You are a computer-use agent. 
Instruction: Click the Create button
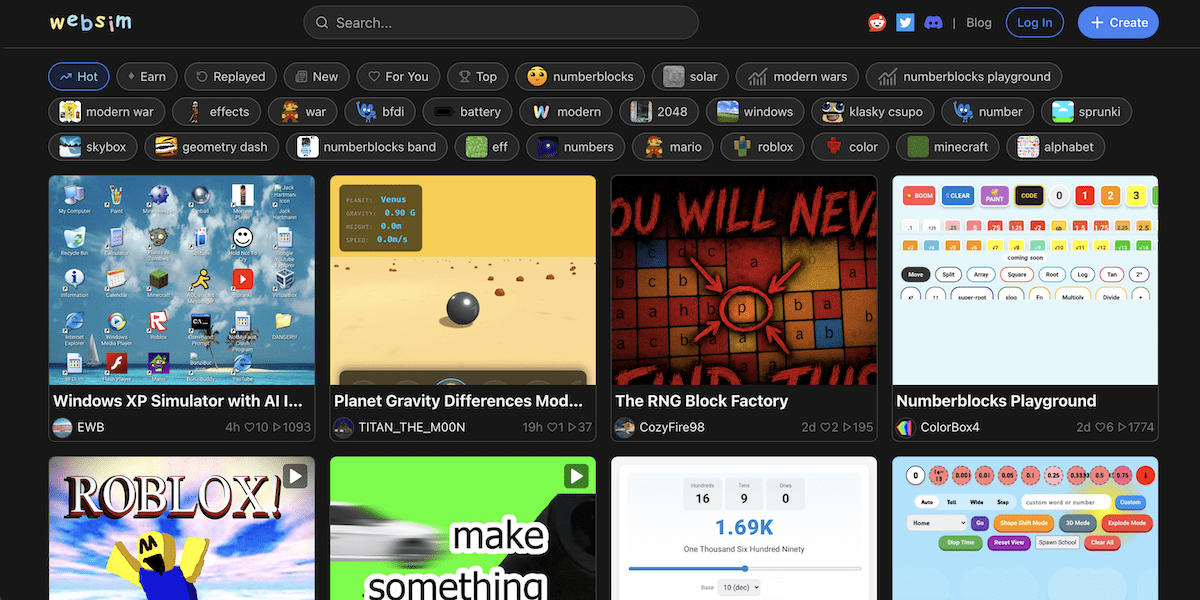1118,22
